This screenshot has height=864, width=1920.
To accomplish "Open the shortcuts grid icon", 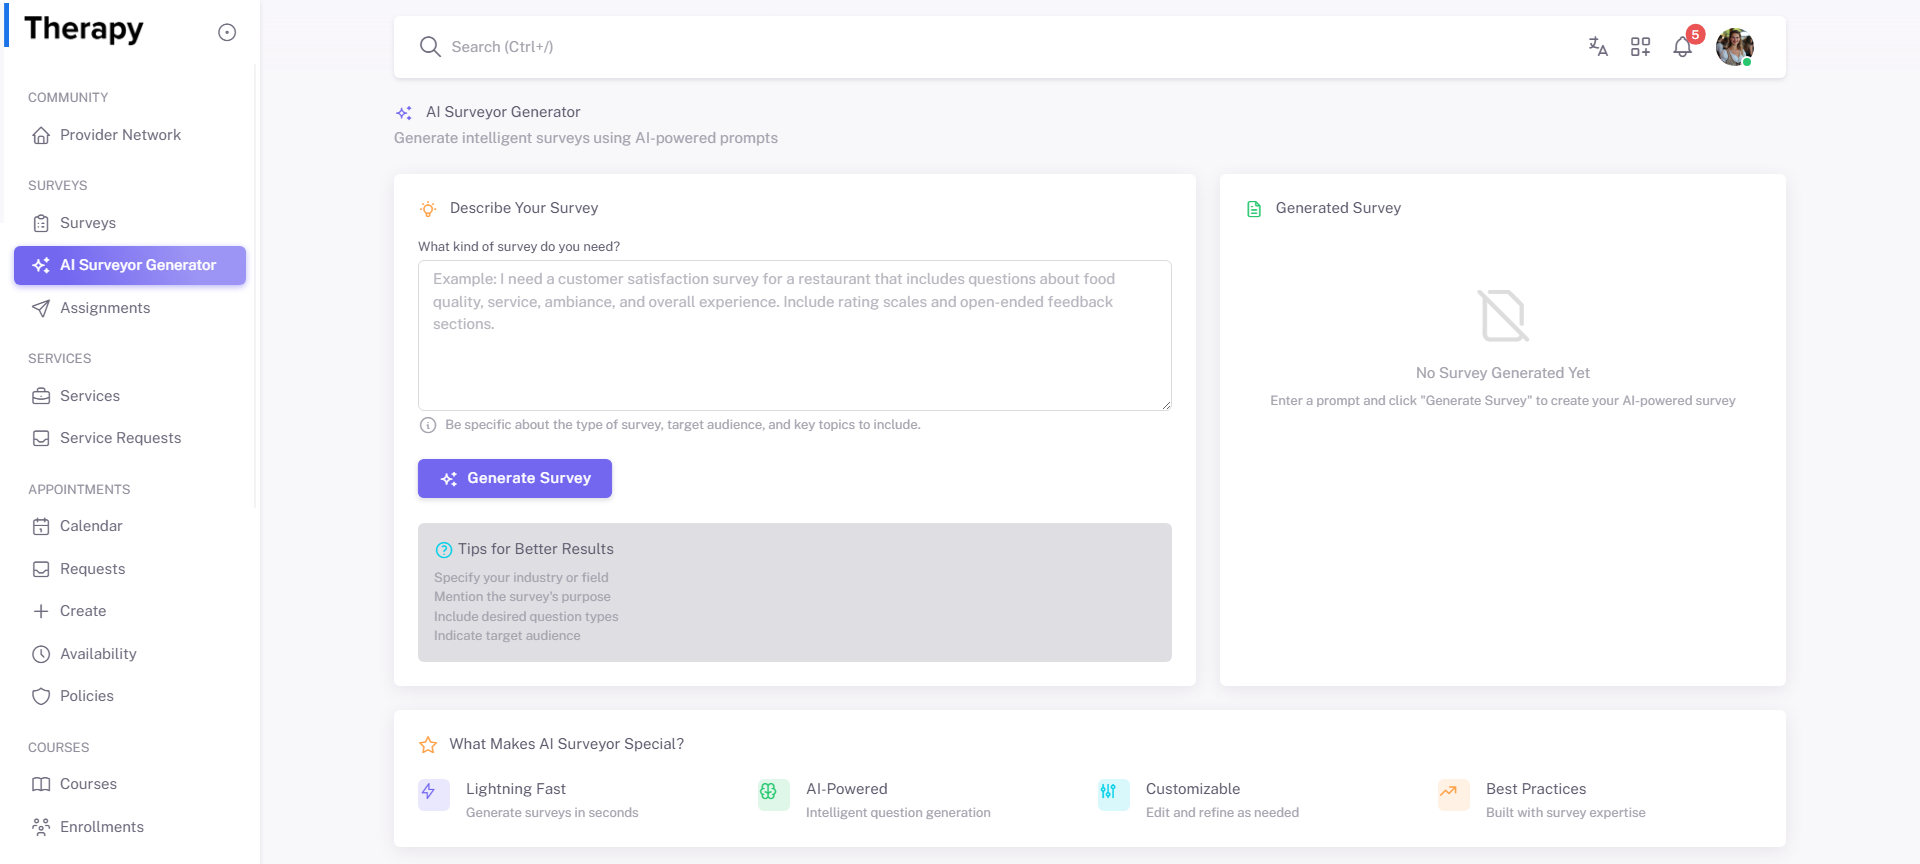I will click(x=1640, y=47).
